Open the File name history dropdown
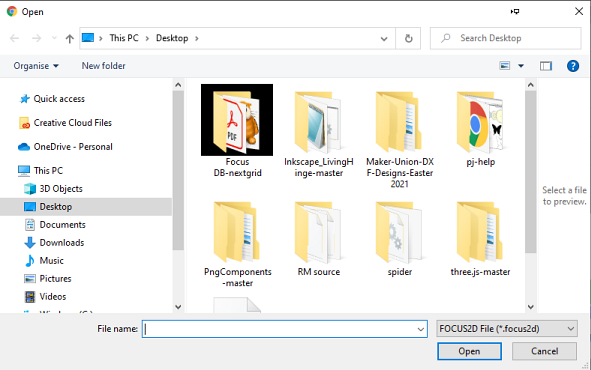Viewport: 591px width, 370px height. click(421, 329)
